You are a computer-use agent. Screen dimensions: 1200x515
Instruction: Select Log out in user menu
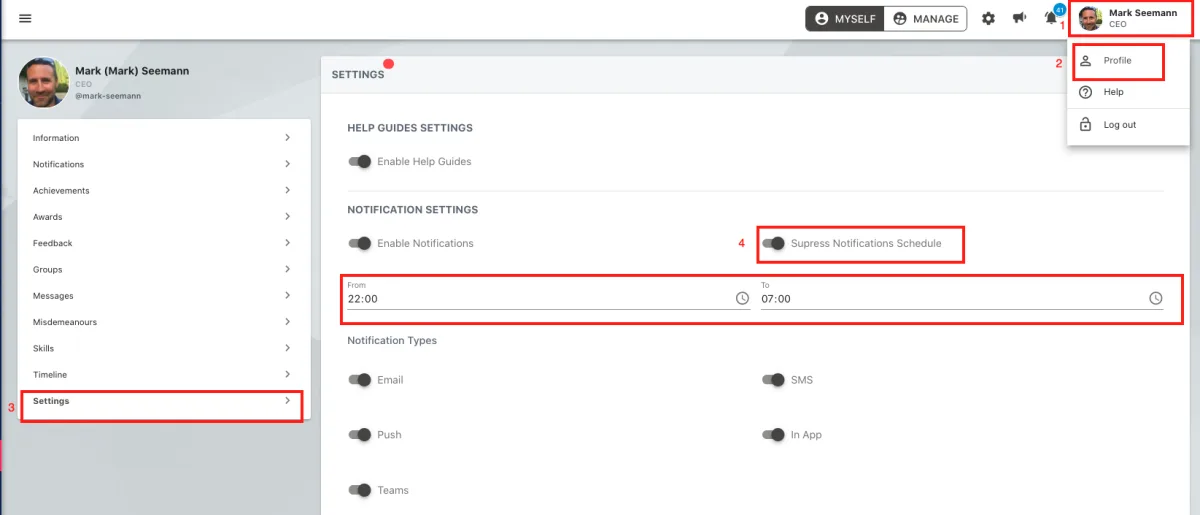(x=1128, y=125)
